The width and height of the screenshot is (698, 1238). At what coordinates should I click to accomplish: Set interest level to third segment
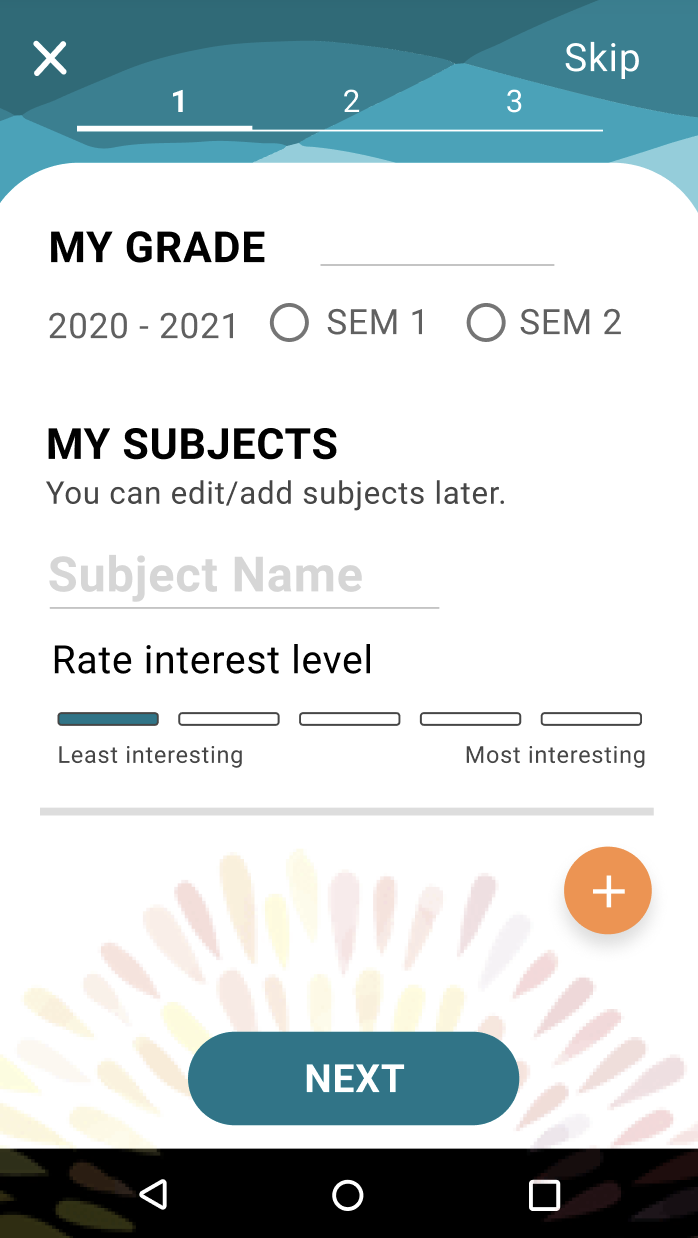[x=350, y=719]
